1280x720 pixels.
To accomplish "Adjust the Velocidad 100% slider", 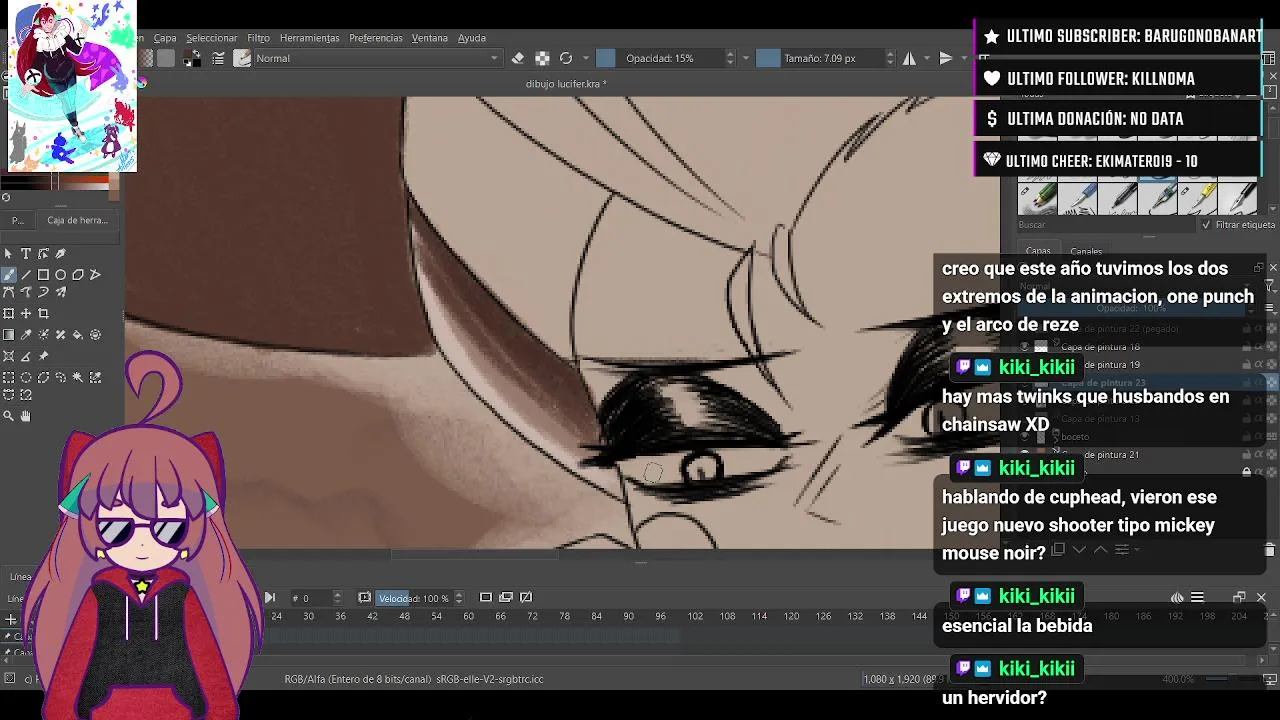I will 414,598.
